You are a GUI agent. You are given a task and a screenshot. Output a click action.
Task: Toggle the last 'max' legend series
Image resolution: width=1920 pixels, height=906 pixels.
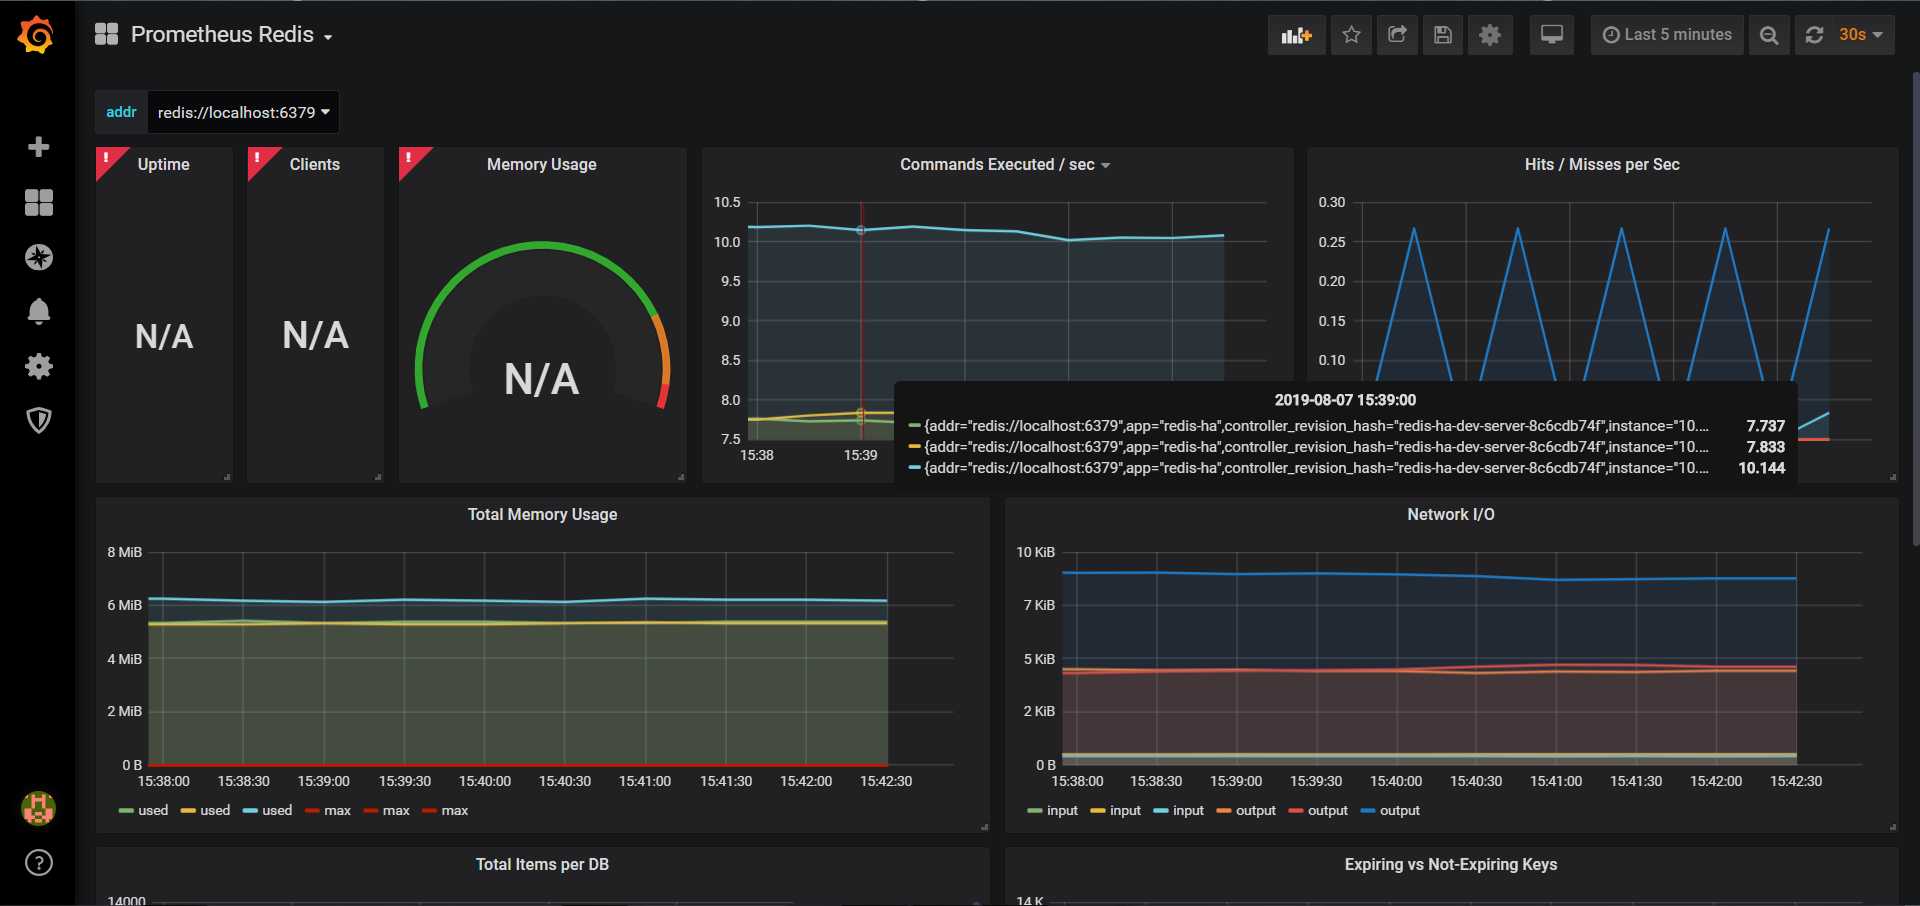[x=455, y=810]
